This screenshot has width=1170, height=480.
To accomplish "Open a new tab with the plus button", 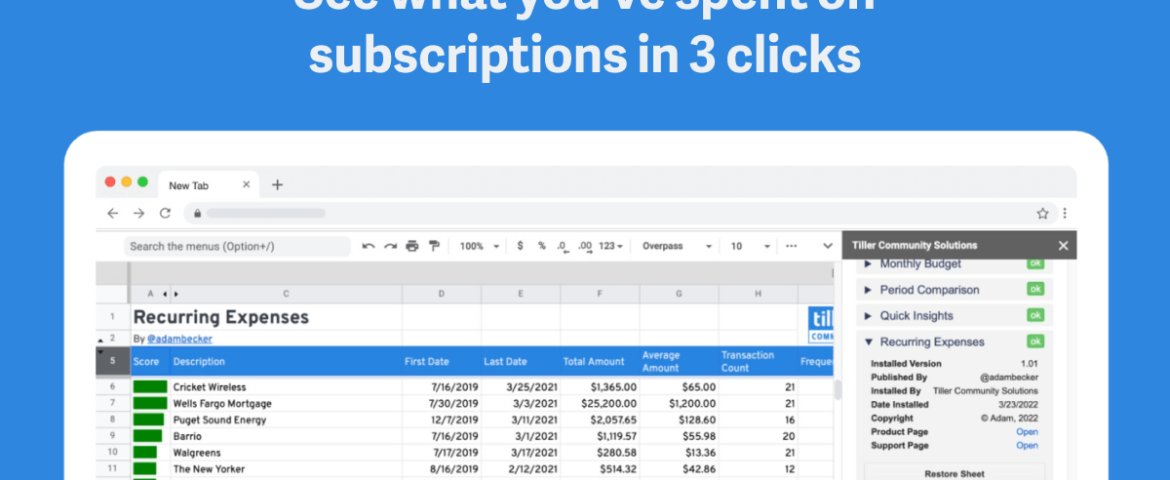I will tap(277, 184).
